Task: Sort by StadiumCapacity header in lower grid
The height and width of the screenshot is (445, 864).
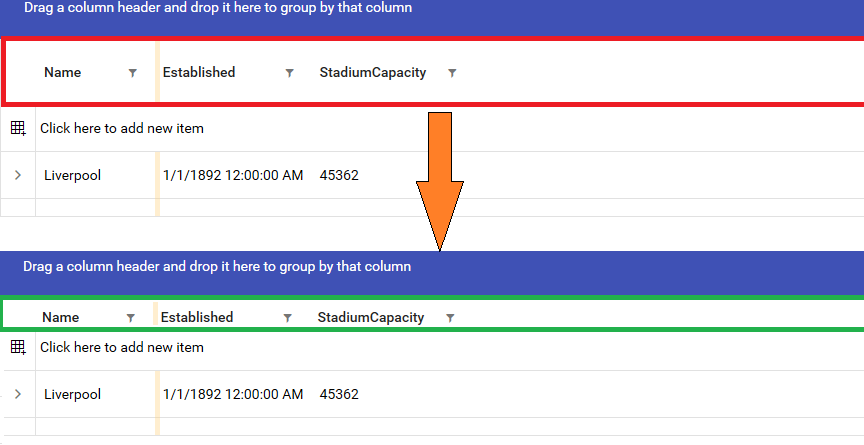Action: click(370, 318)
